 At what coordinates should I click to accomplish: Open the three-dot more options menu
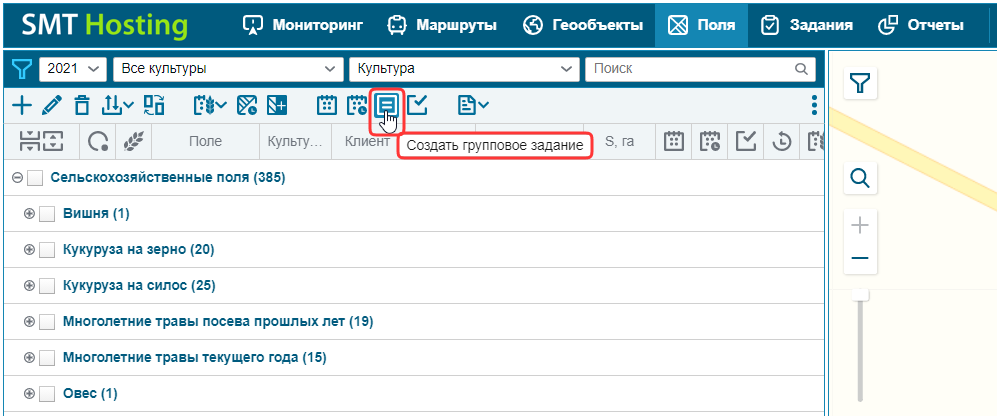(x=815, y=105)
